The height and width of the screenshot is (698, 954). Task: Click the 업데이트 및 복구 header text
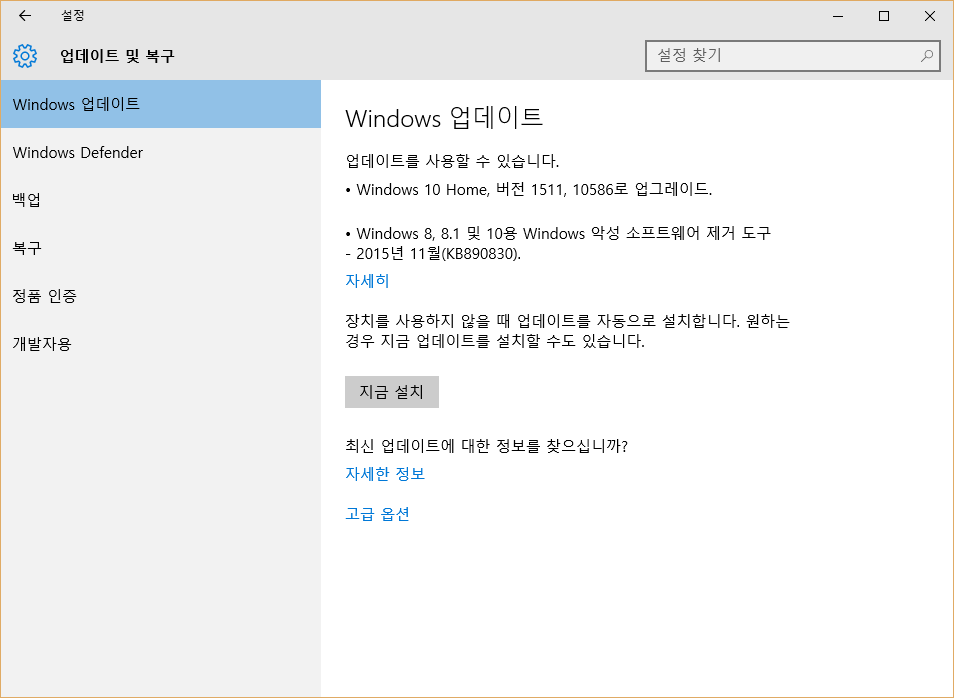(117, 56)
